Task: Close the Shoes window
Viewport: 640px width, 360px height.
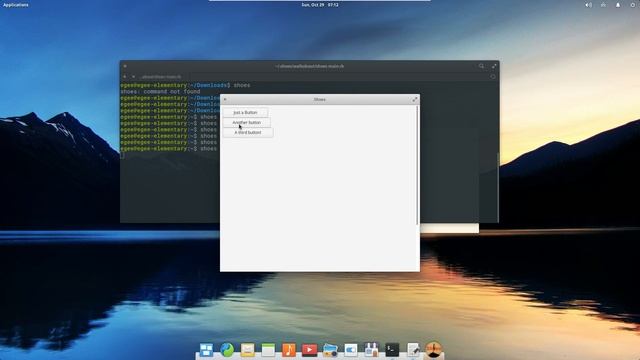Action: pyautogui.click(x=225, y=100)
